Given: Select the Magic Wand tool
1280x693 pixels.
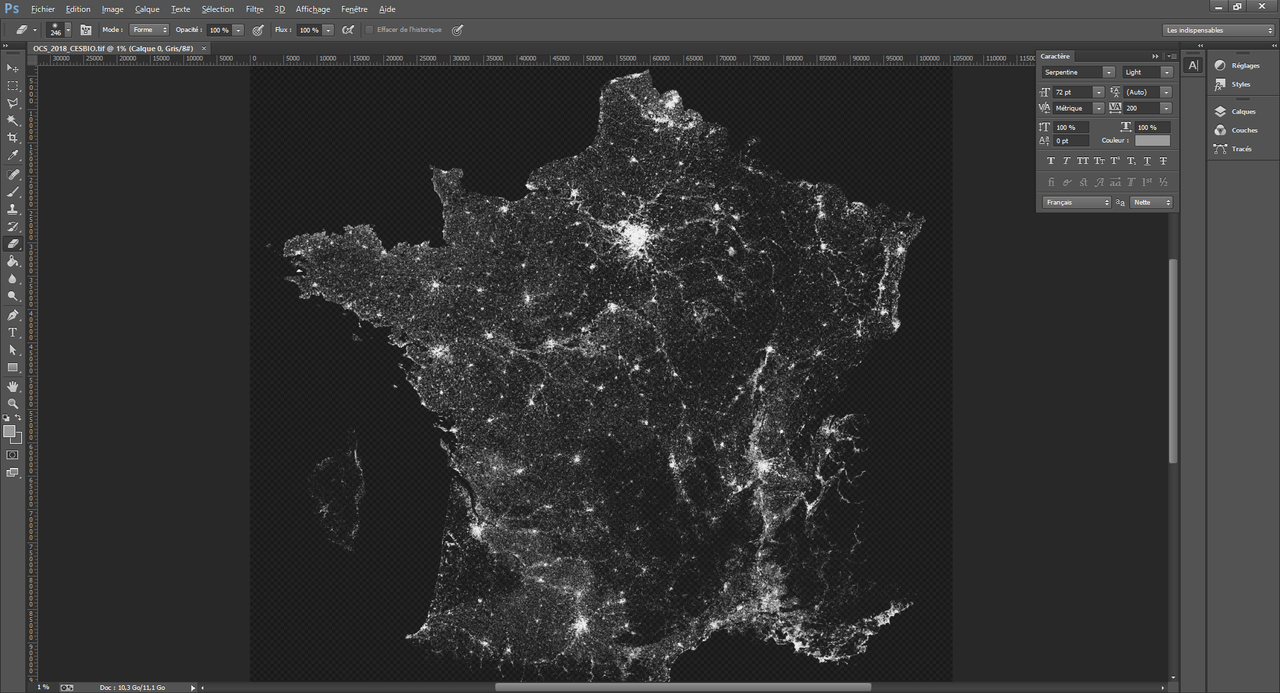Looking at the screenshot, I should 13,121.
